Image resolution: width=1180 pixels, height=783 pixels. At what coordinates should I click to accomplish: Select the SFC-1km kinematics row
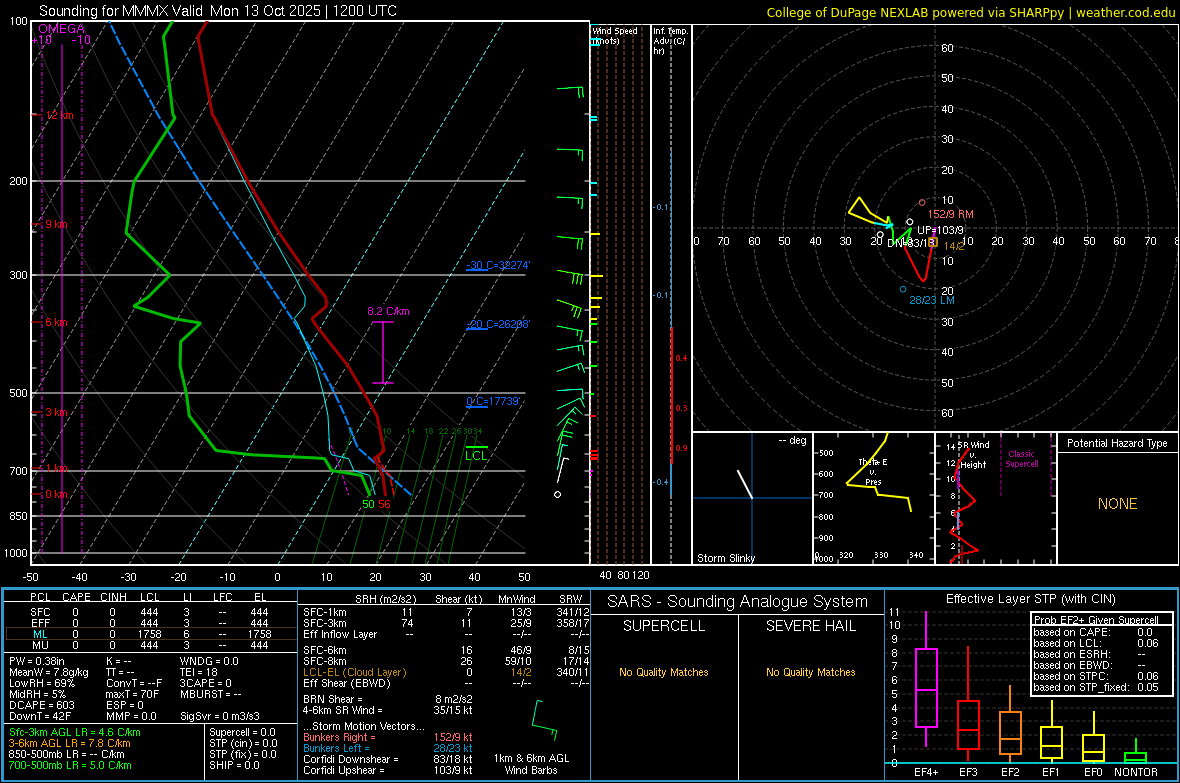tap(446, 612)
